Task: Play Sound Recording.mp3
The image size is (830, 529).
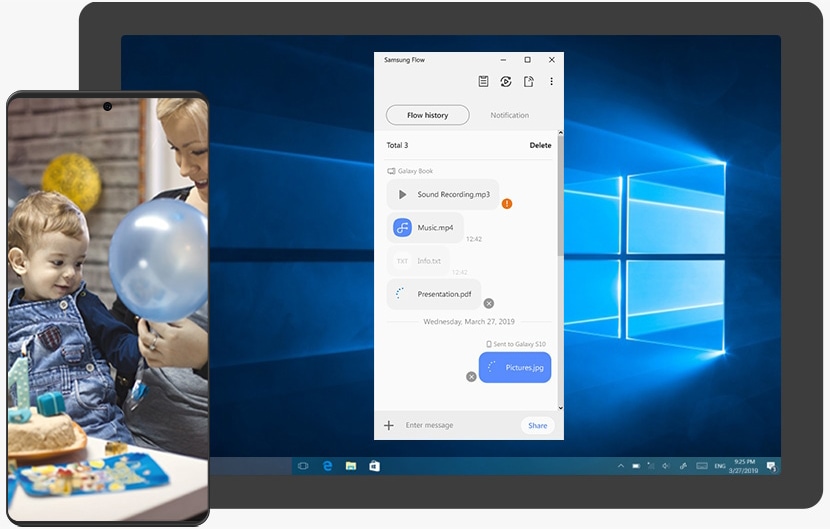Action: click(x=403, y=195)
